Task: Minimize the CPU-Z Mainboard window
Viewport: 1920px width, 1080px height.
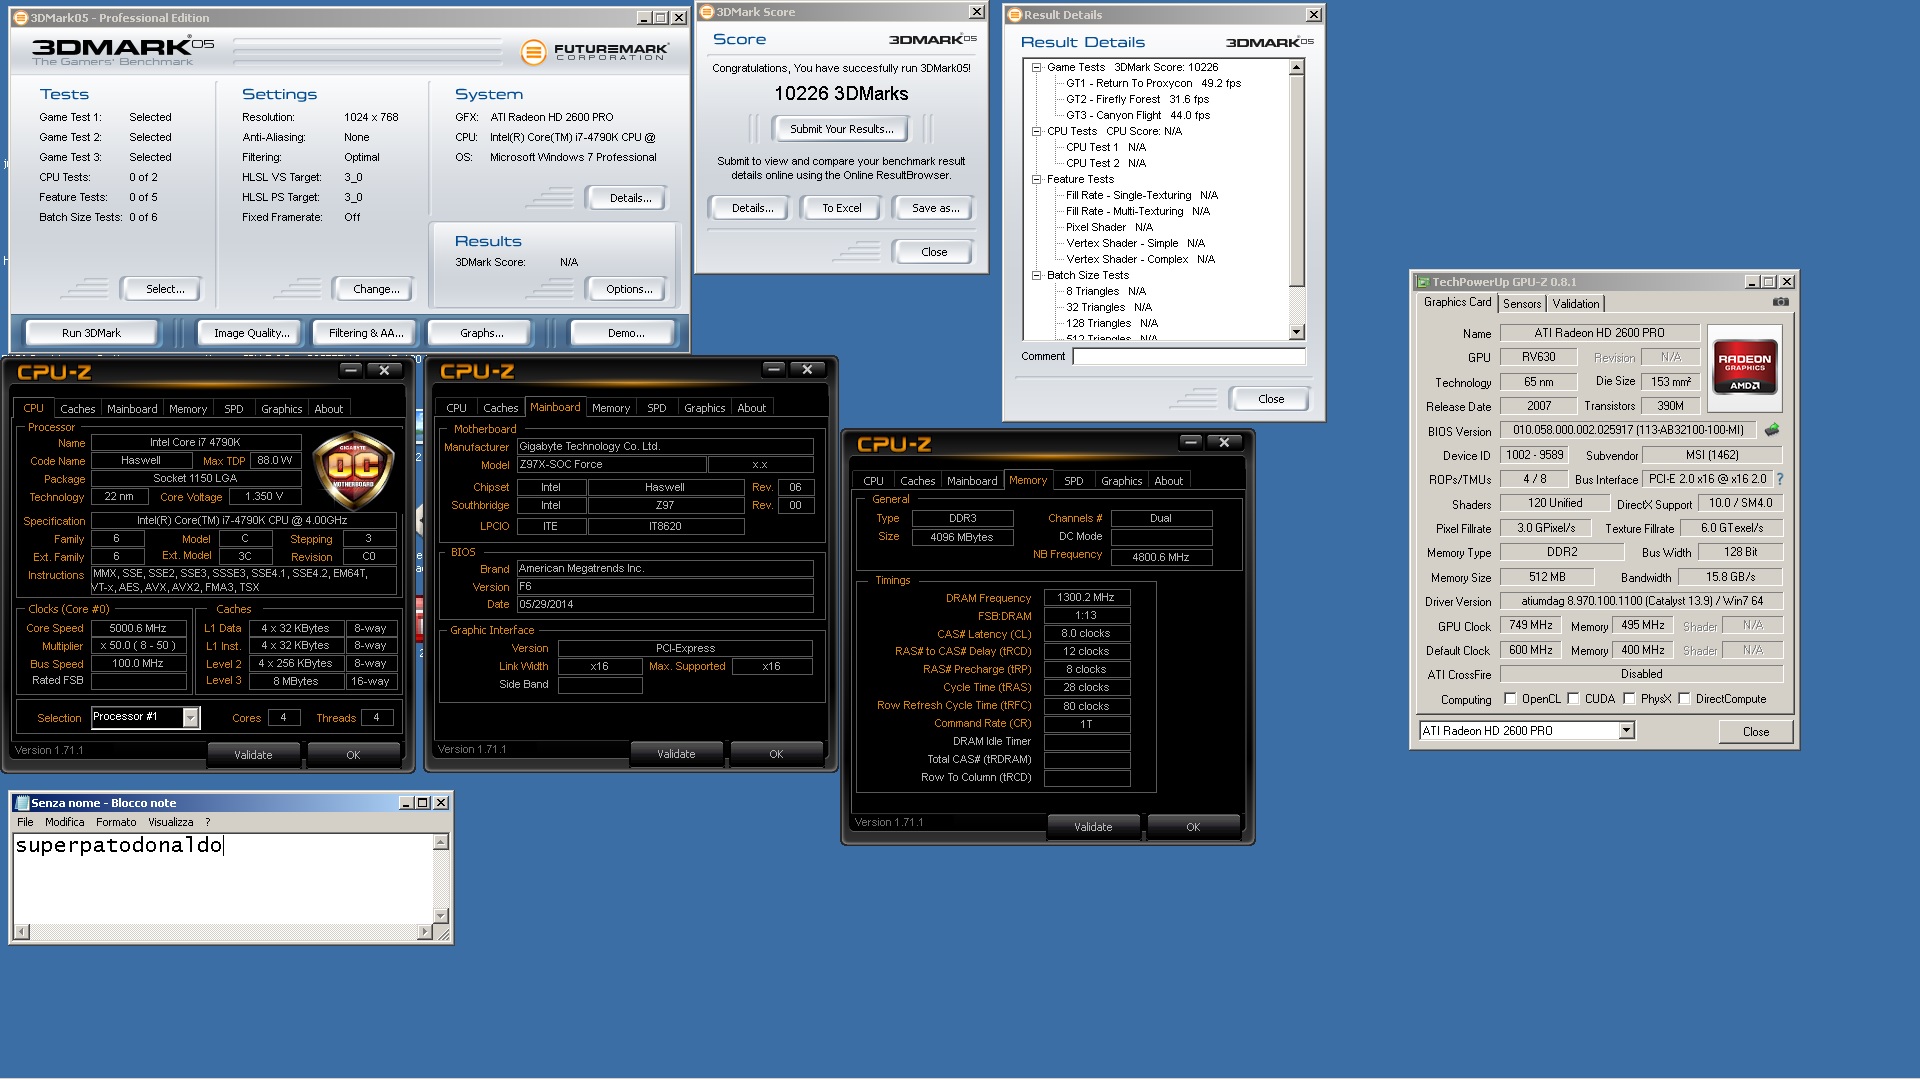Action: [x=774, y=370]
